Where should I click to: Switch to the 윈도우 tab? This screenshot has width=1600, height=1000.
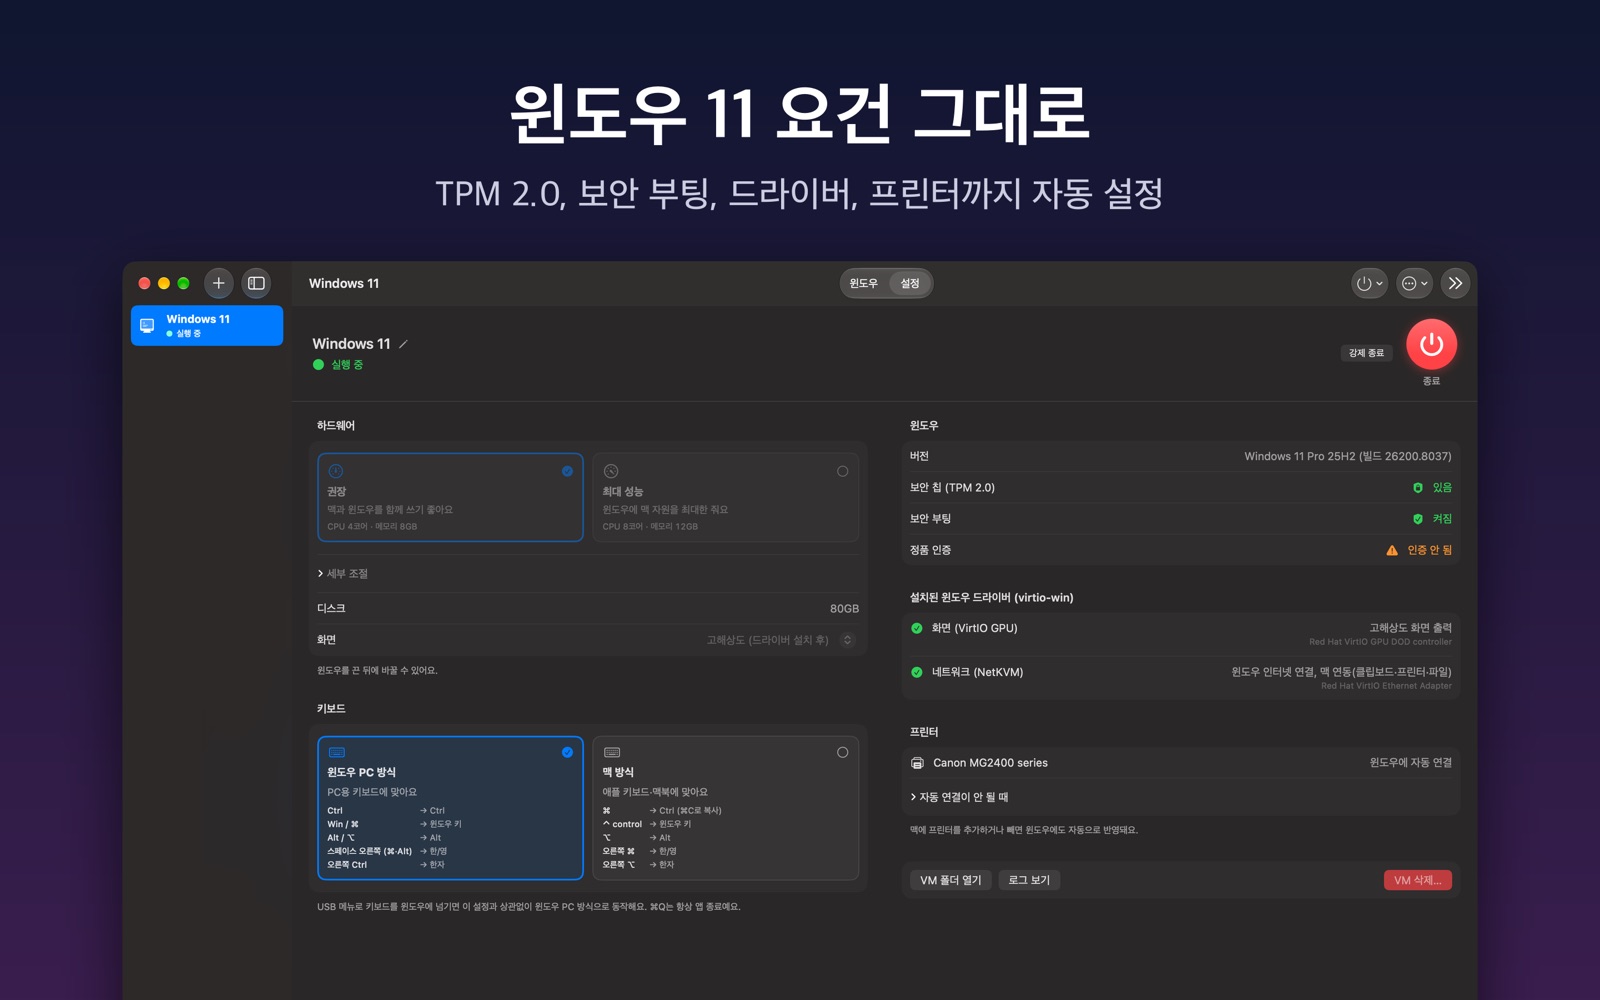tap(863, 283)
